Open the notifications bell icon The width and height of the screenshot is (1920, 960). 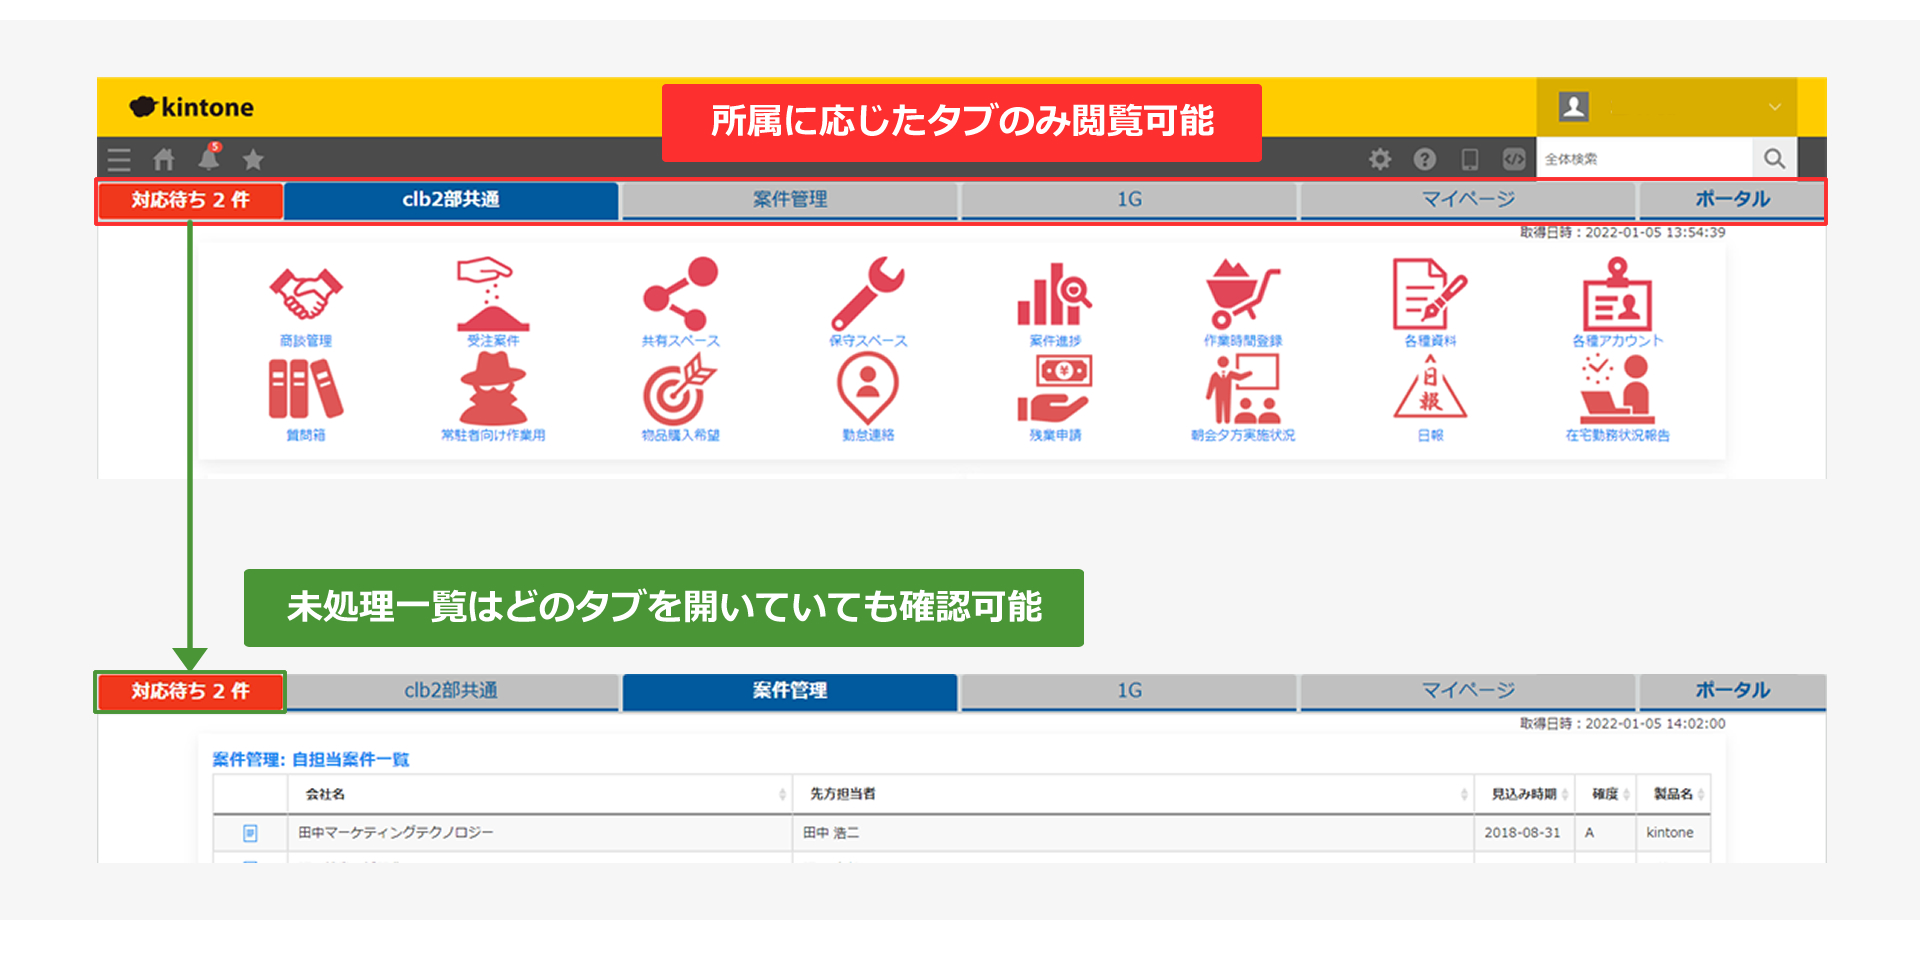pos(209,158)
